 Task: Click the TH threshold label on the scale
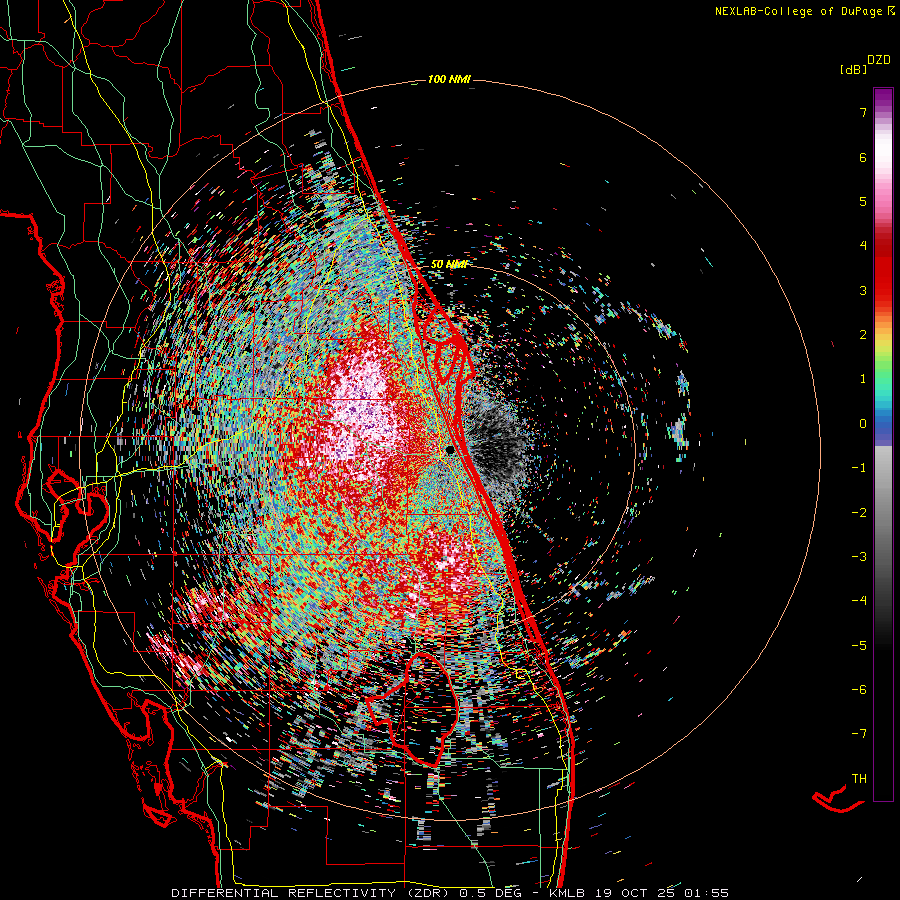[859, 779]
